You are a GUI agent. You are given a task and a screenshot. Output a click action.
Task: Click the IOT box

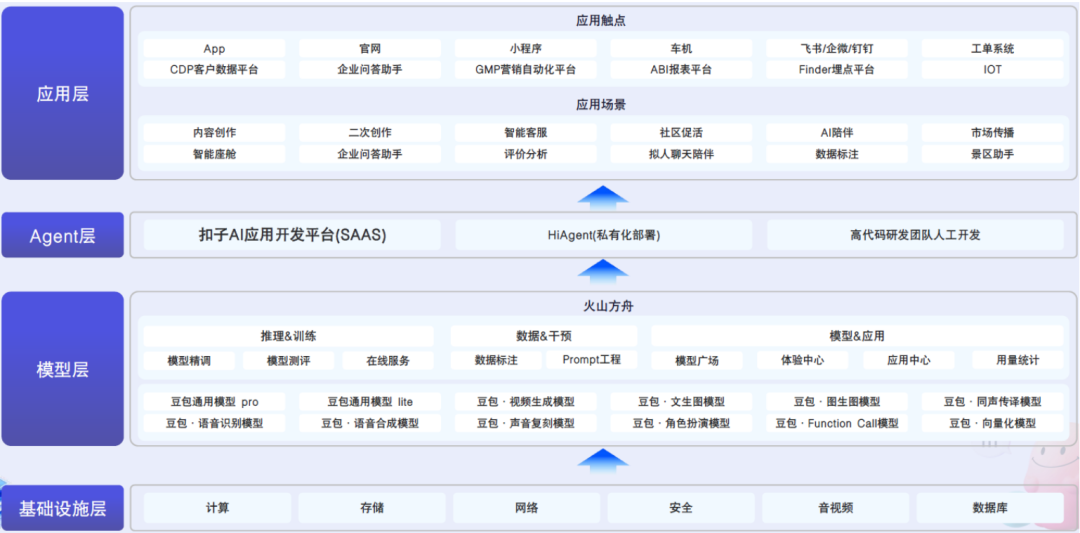coord(993,70)
